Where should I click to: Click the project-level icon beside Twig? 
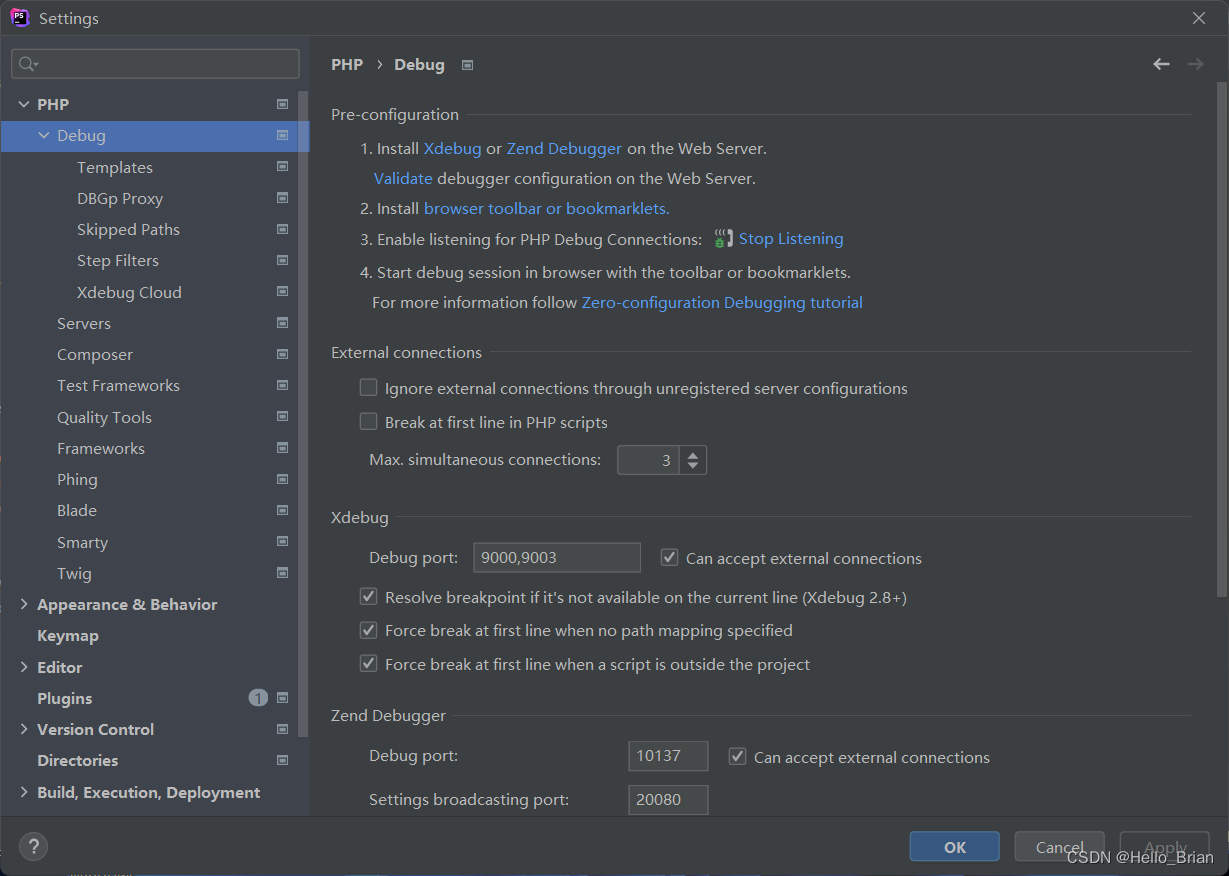click(283, 573)
